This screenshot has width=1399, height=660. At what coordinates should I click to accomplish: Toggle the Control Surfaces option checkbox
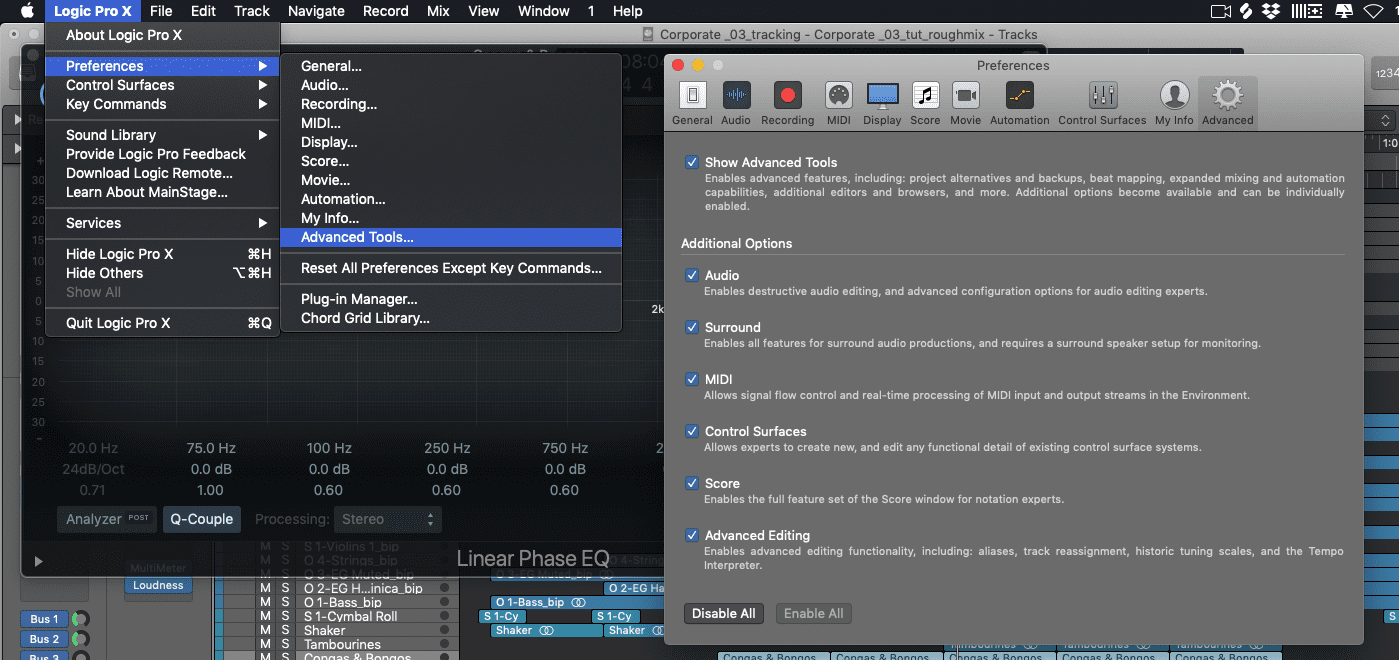tap(692, 431)
